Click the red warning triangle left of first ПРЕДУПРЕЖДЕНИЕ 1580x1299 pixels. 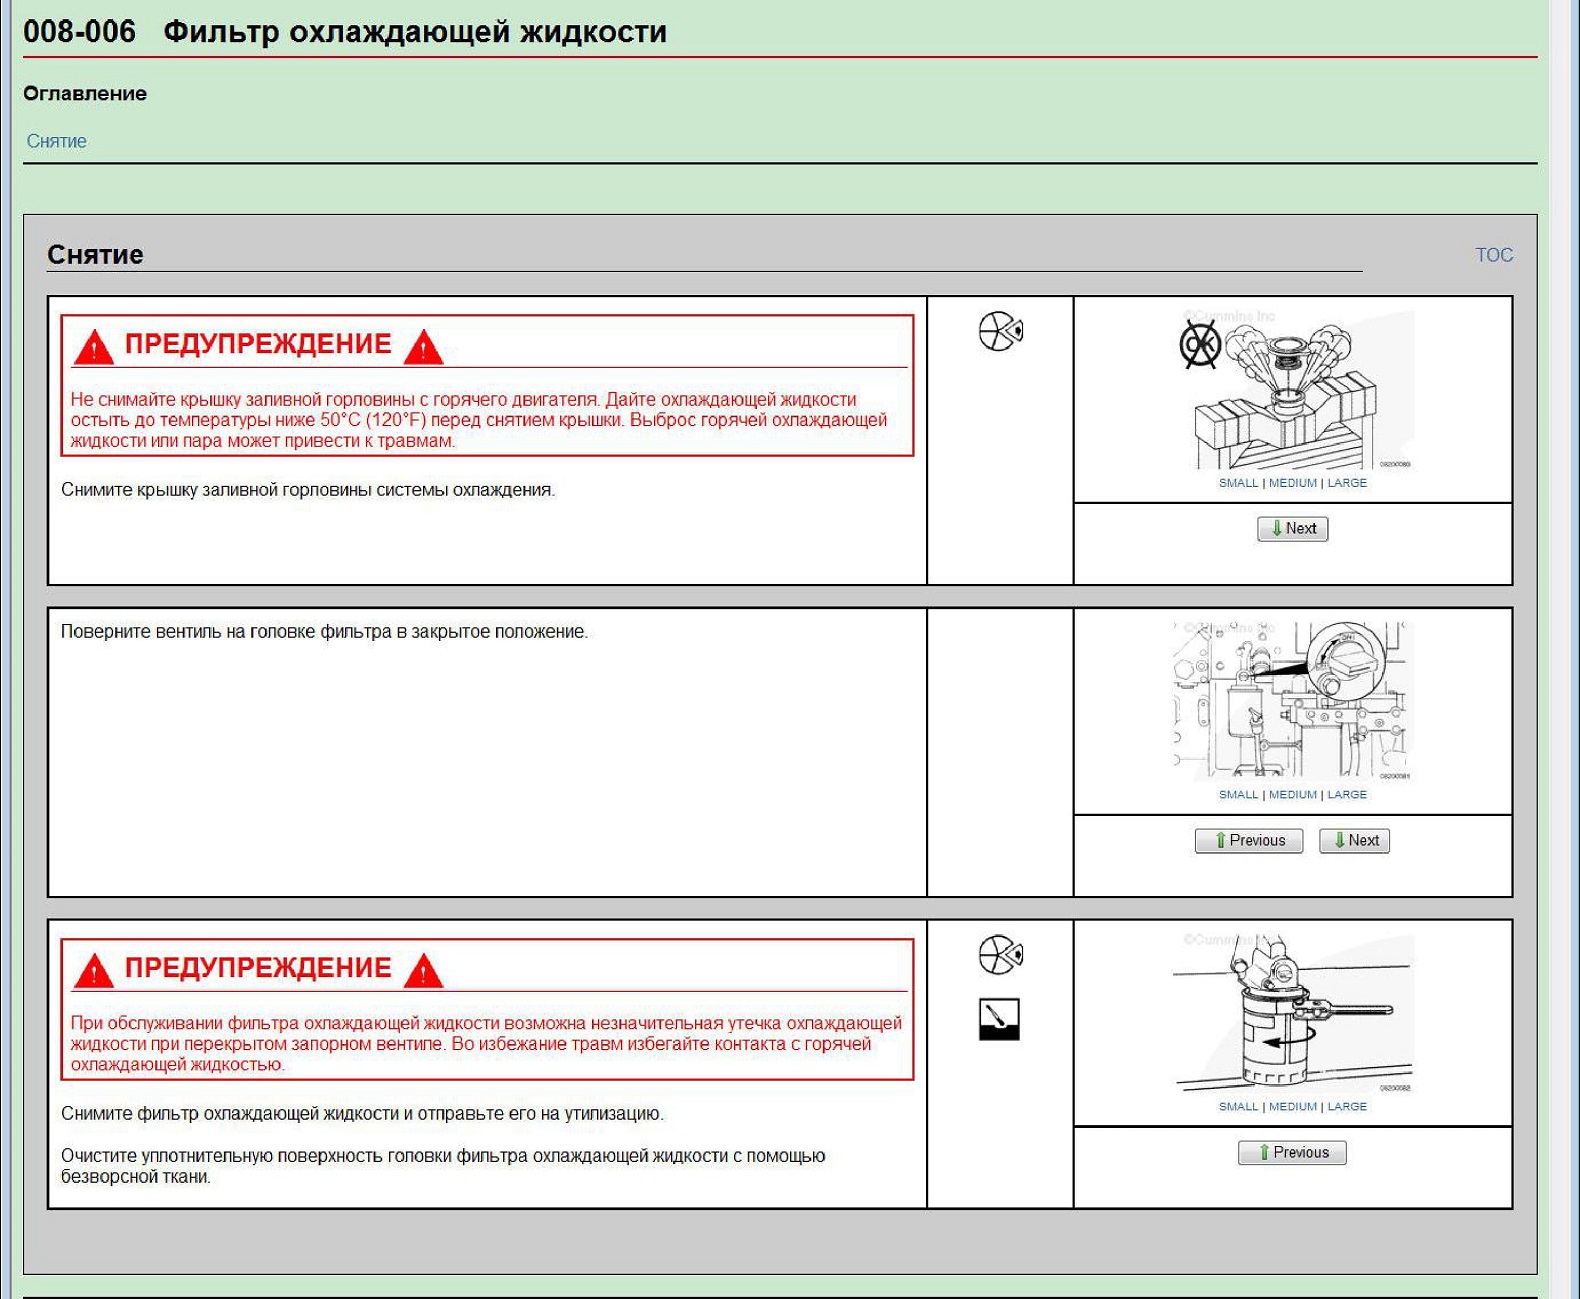(93, 346)
